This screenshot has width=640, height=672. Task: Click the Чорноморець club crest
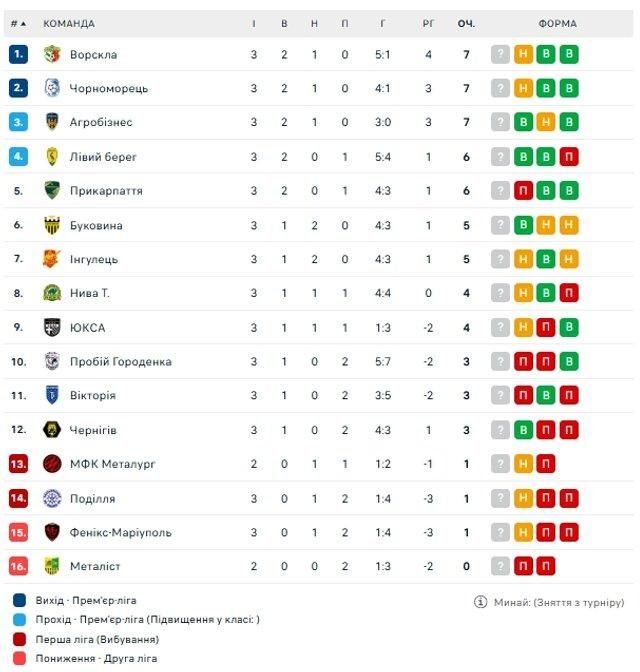click(52, 89)
